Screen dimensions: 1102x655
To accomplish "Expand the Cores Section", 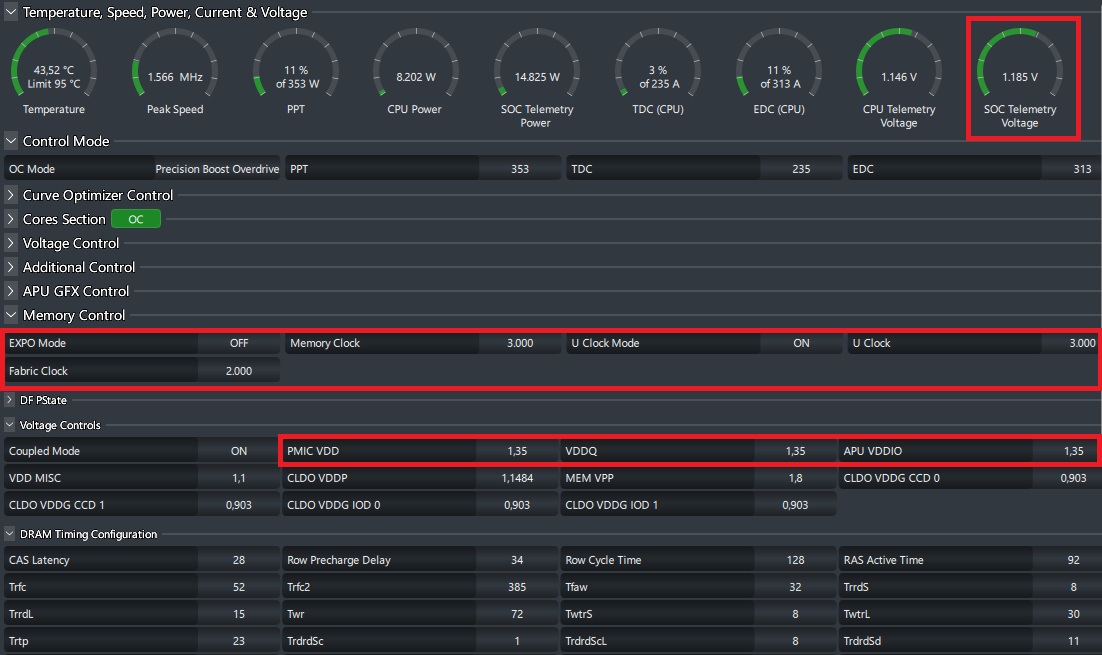I will point(11,219).
